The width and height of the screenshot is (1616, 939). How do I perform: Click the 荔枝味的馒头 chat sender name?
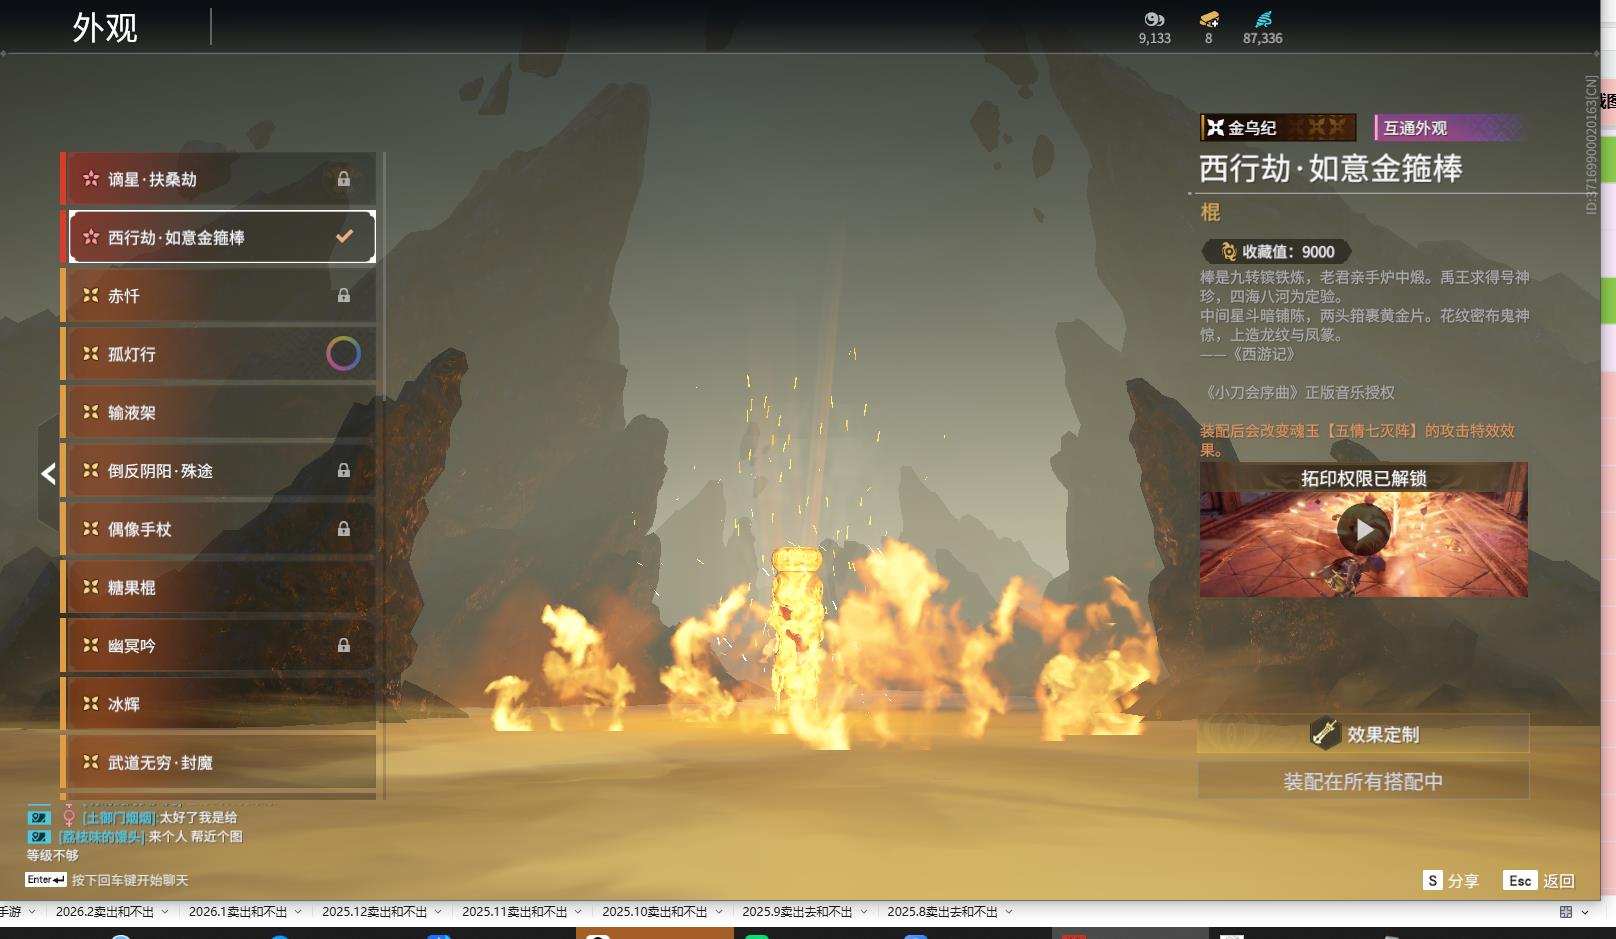[102, 836]
